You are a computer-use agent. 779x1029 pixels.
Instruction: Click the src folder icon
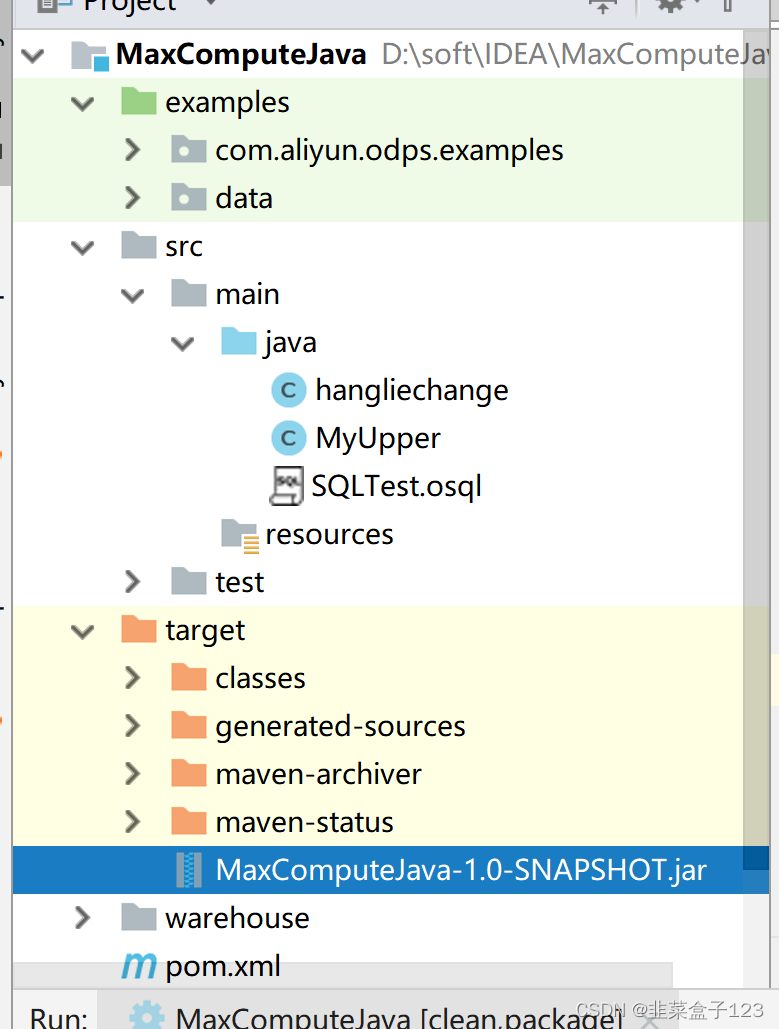click(x=138, y=245)
